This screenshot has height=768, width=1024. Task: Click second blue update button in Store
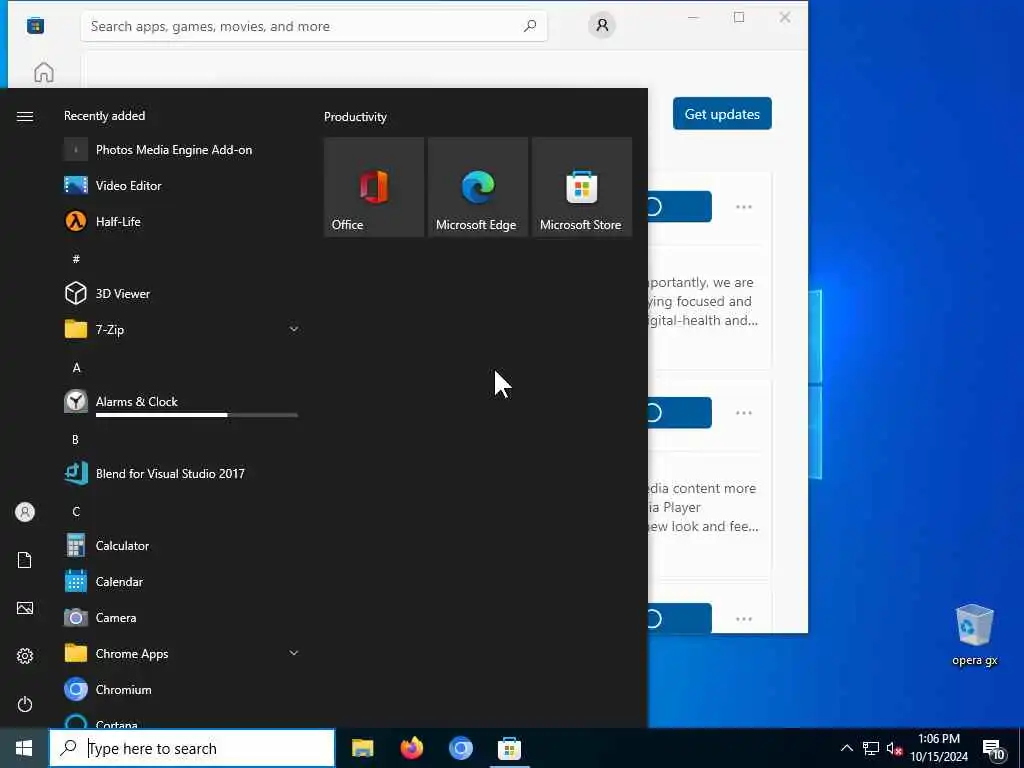click(x=679, y=413)
